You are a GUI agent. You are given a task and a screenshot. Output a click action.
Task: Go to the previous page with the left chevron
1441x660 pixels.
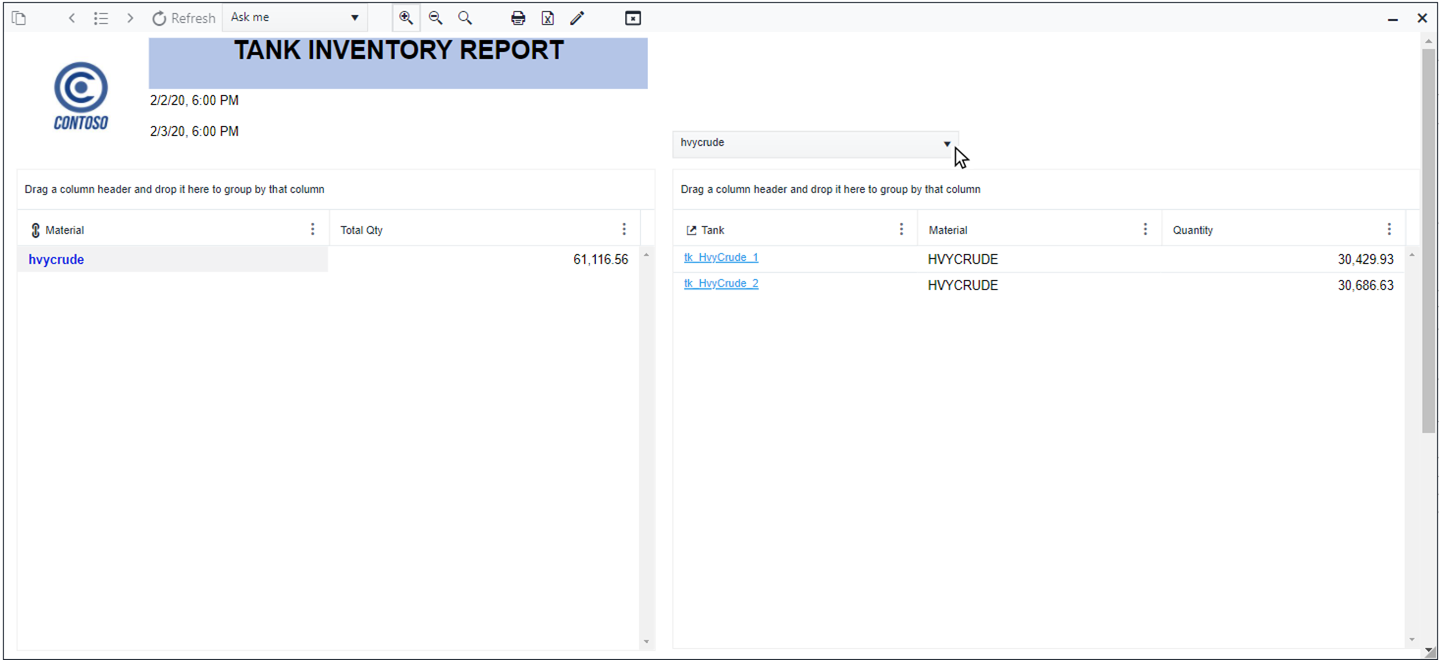[x=72, y=18]
